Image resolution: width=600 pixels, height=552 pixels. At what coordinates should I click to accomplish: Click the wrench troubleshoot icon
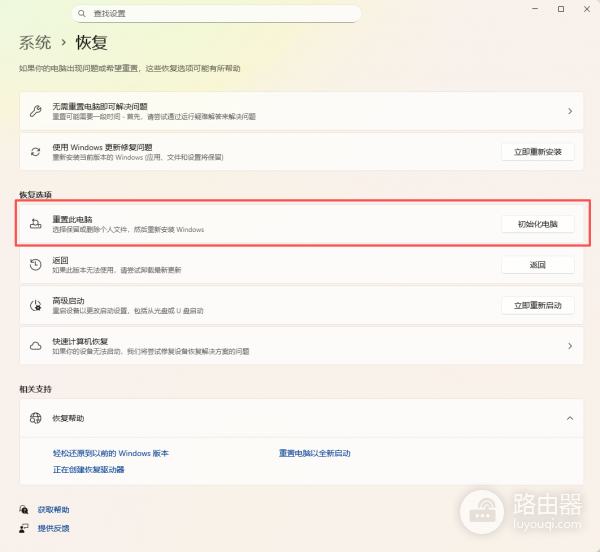click(x=36, y=111)
